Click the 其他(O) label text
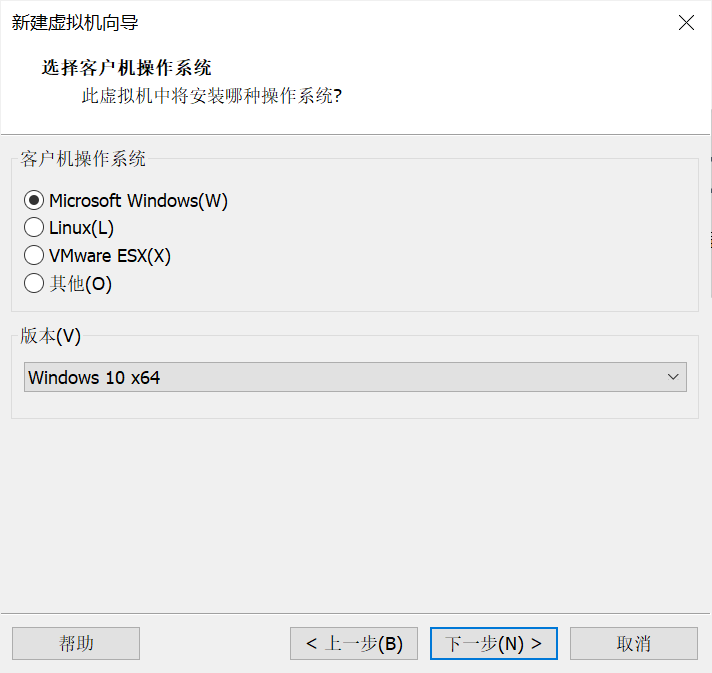 (x=80, y=284)
